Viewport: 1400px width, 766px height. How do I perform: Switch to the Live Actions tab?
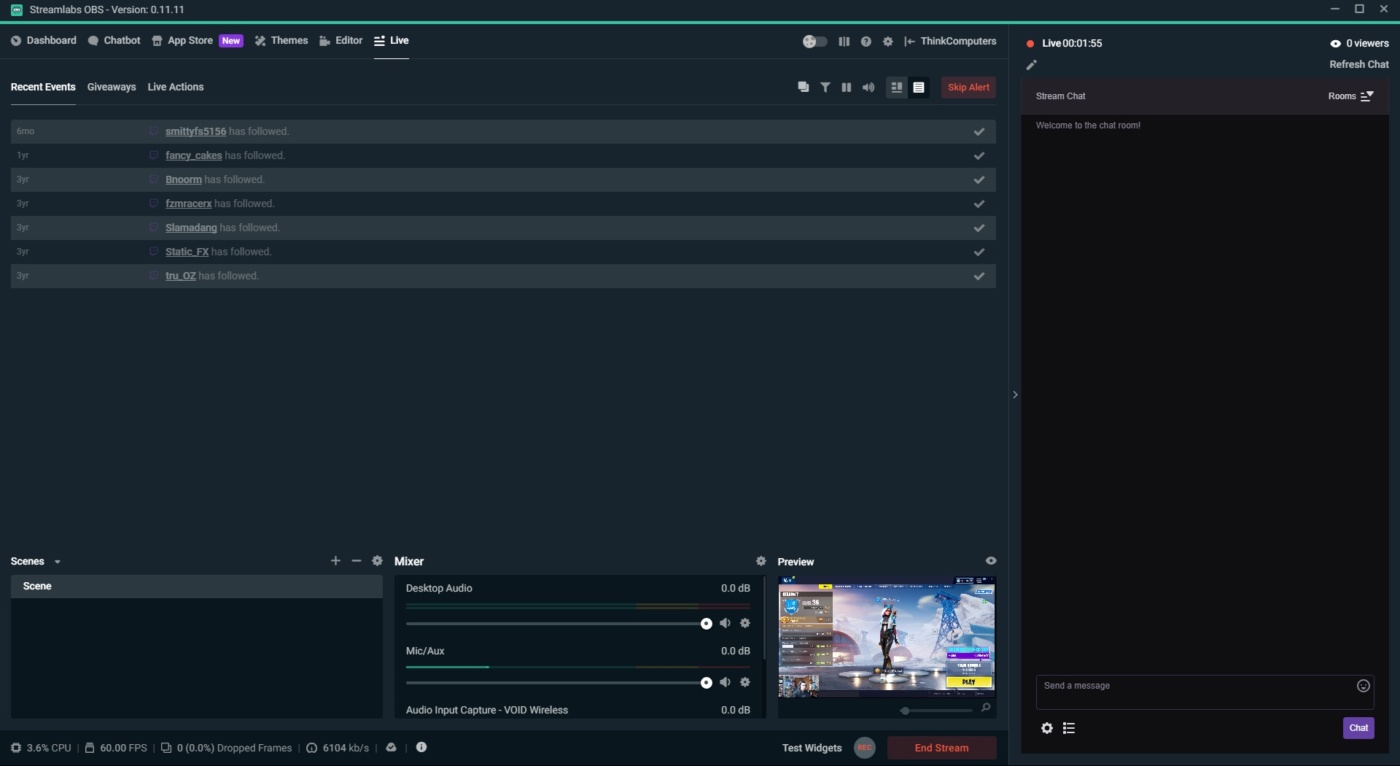tap(176, 87)
